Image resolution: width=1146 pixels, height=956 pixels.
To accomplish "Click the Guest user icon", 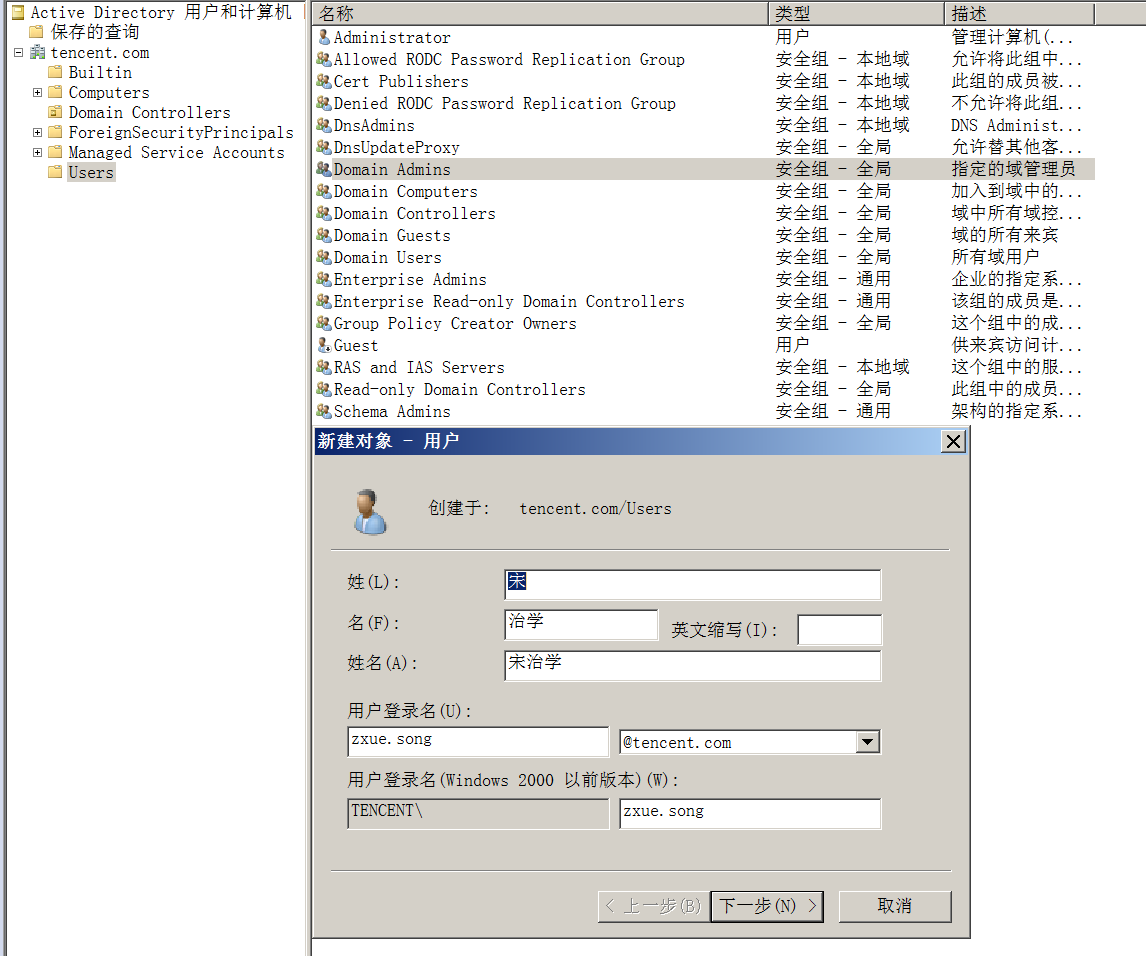I will pos(325,344).
